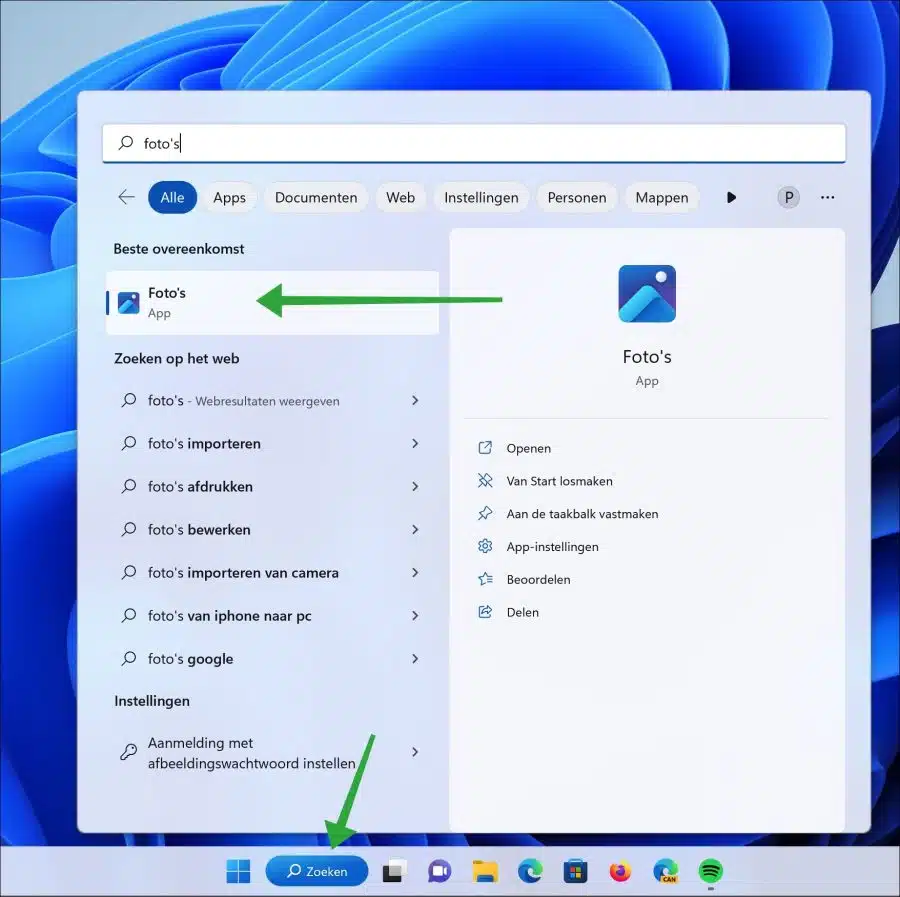
Task: Switch to the Documenten filter tab
Action: coord(316,197)
